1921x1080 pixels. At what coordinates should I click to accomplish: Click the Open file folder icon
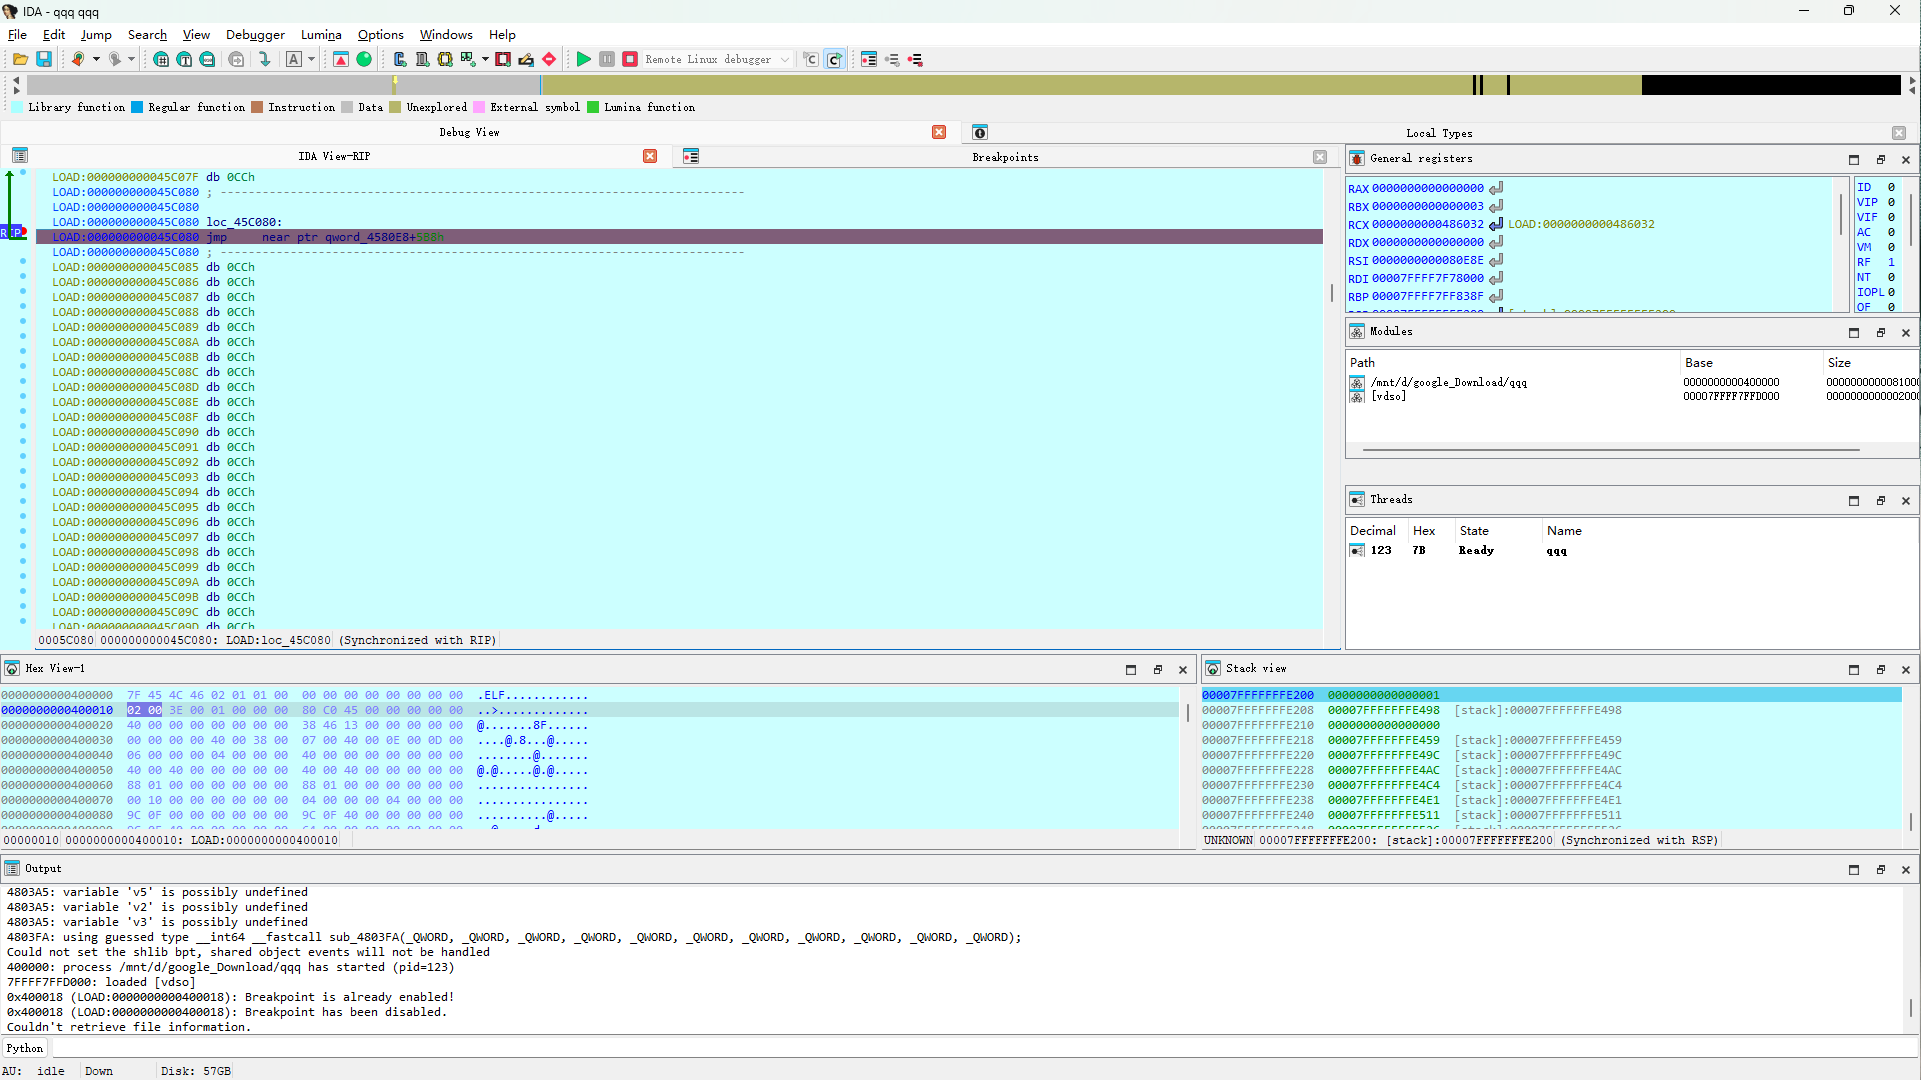point(20,60)
